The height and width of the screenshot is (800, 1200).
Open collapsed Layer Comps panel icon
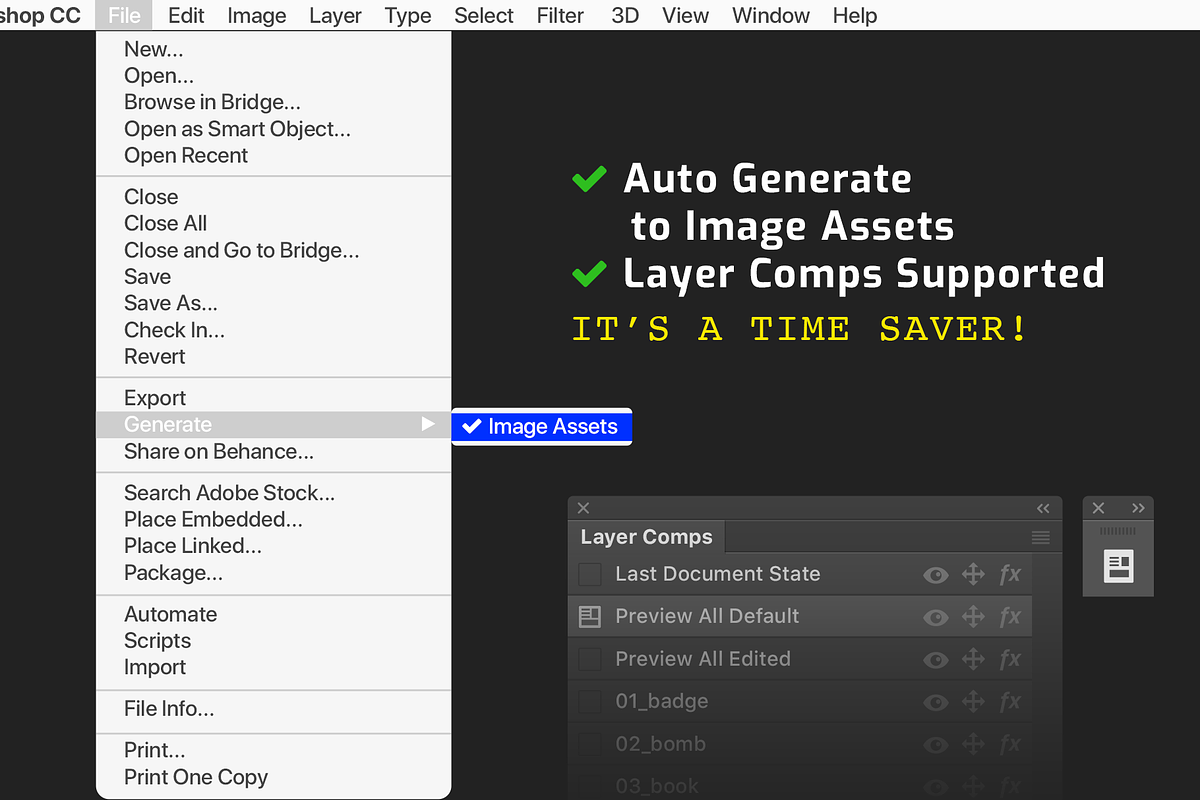(x=1118, y=566)
